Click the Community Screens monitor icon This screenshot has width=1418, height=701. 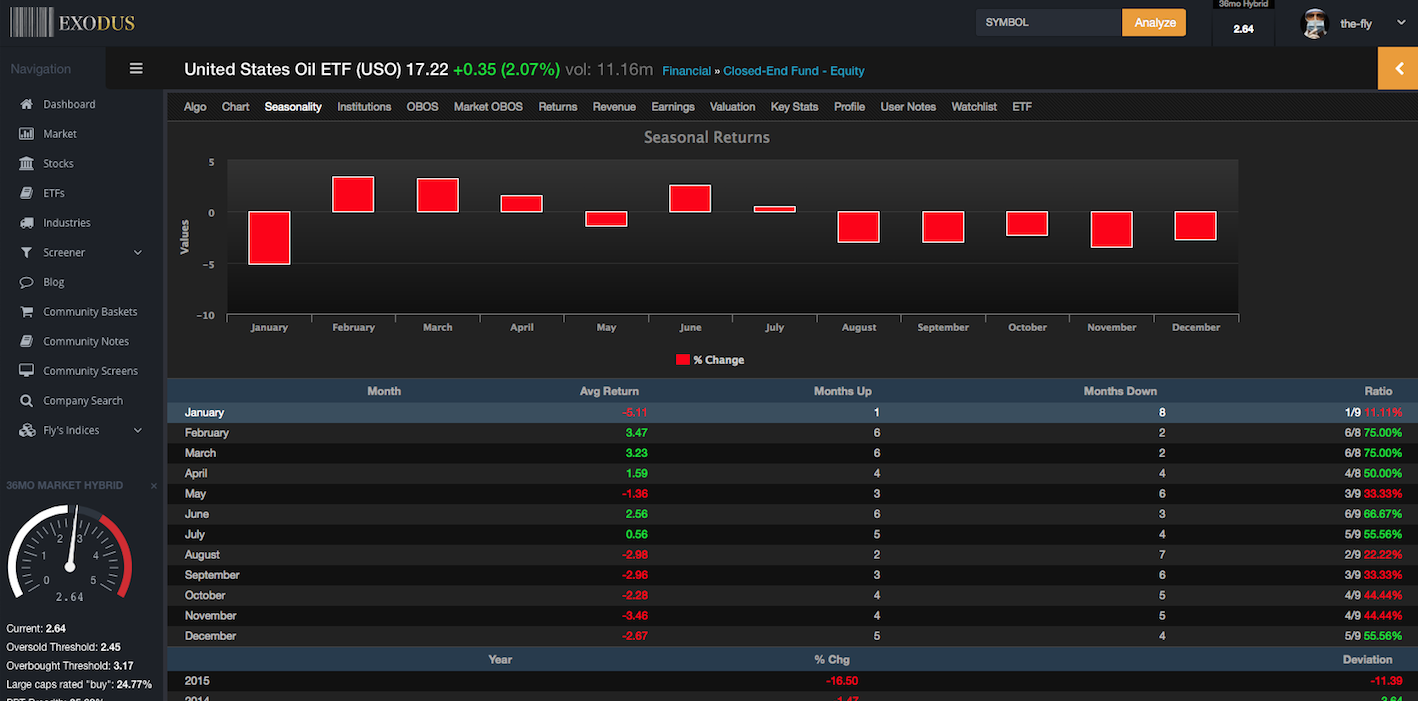coord(26,371)
